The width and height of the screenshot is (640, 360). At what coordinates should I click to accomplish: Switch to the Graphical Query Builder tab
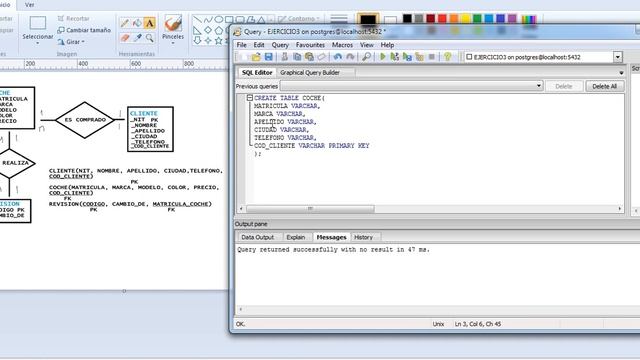pyautogui.click(x=310, y=73)
